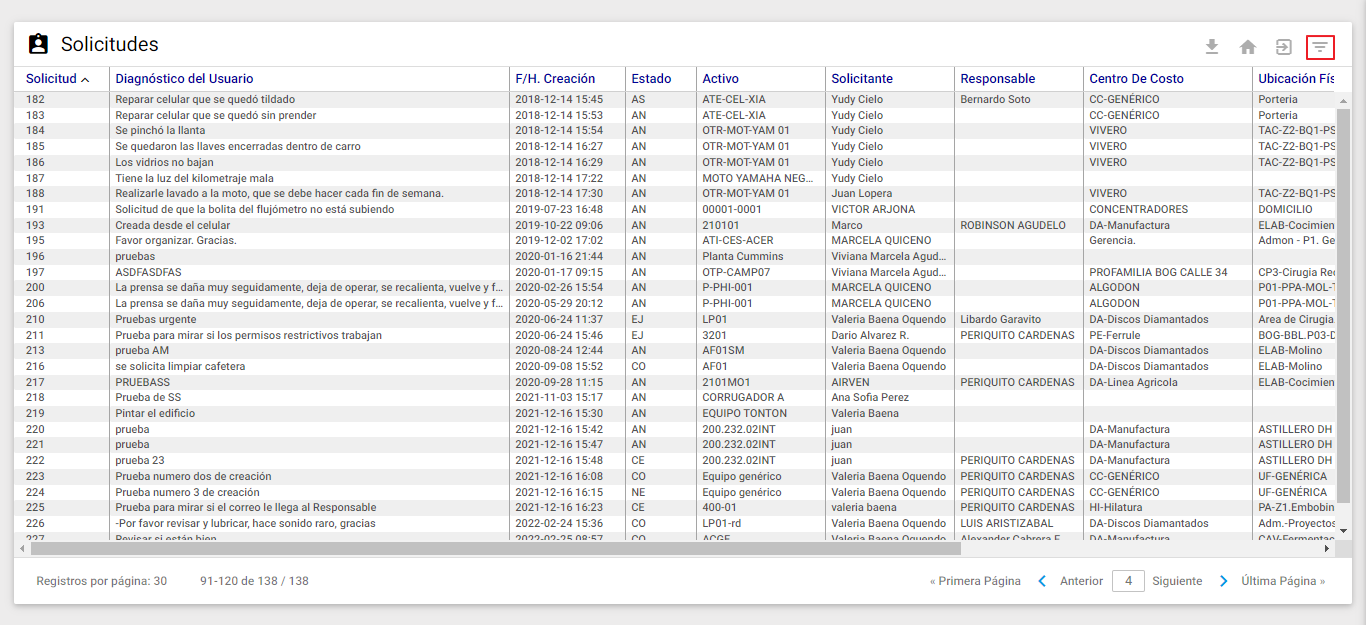Click the Siguiente right chevron icon
Screen dimensions: 1366x625
[x=1224, y=581]
